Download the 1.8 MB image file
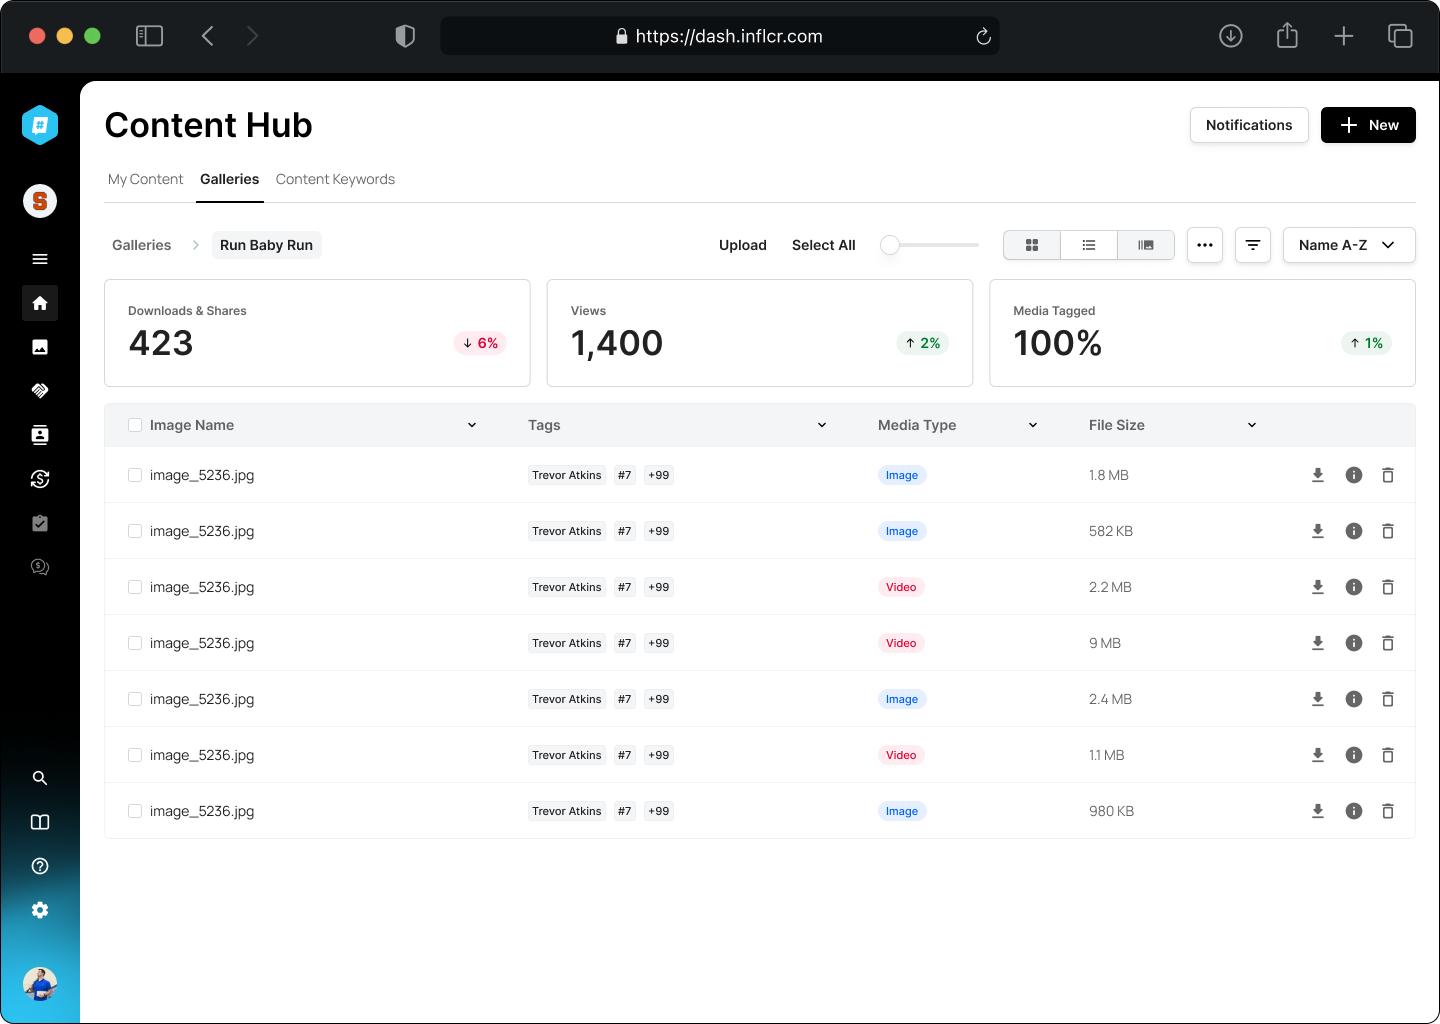1440x1024 pixels. tap(1318, 475)
